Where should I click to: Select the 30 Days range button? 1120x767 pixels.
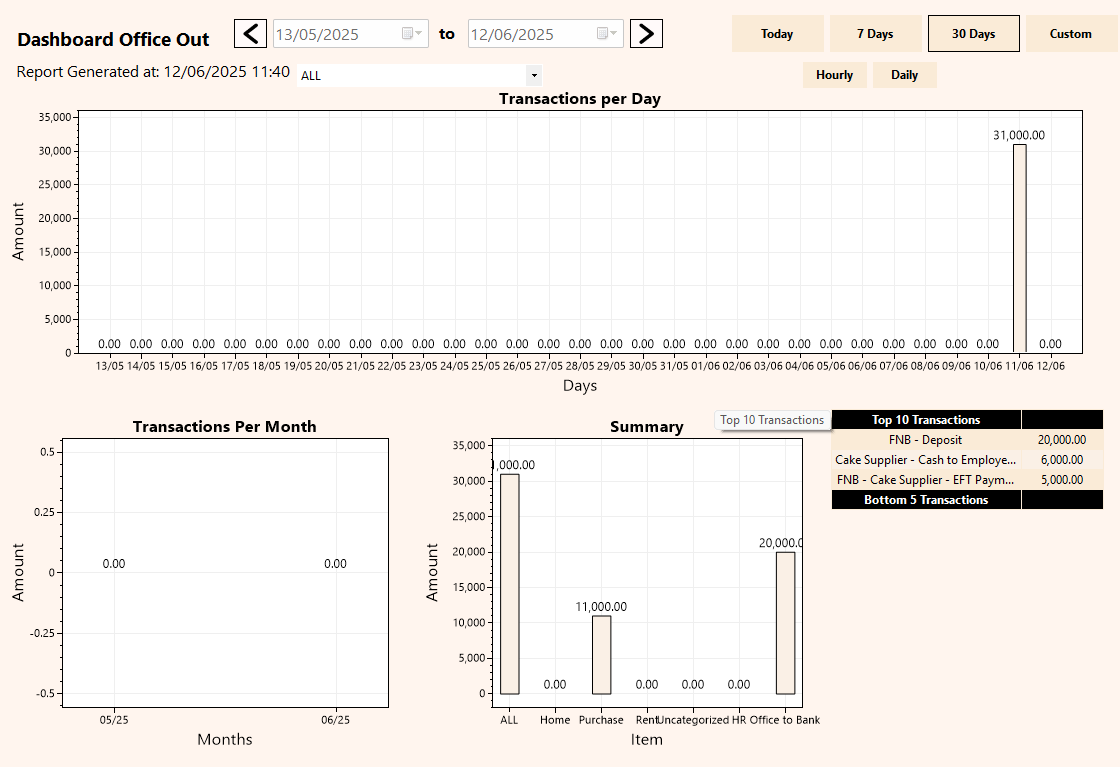coord(974,34)
